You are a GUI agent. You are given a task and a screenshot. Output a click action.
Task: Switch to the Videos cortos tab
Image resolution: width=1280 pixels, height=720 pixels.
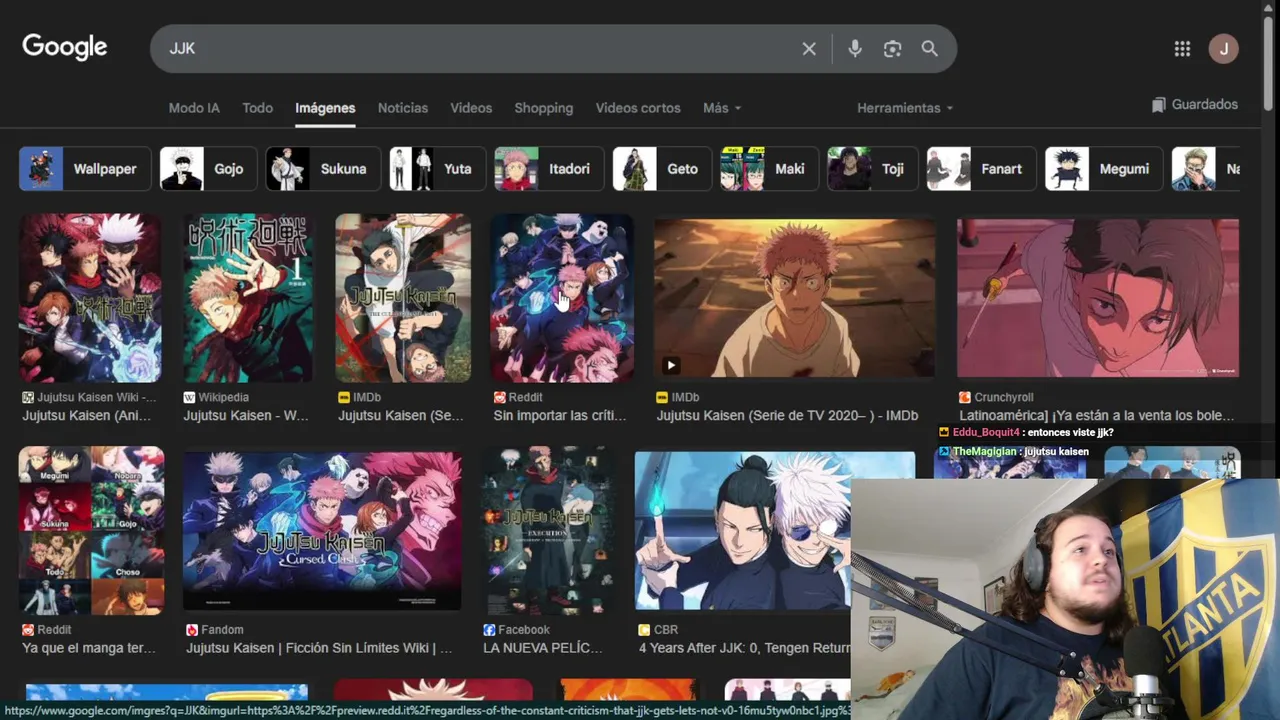click(x=638, y=108)
